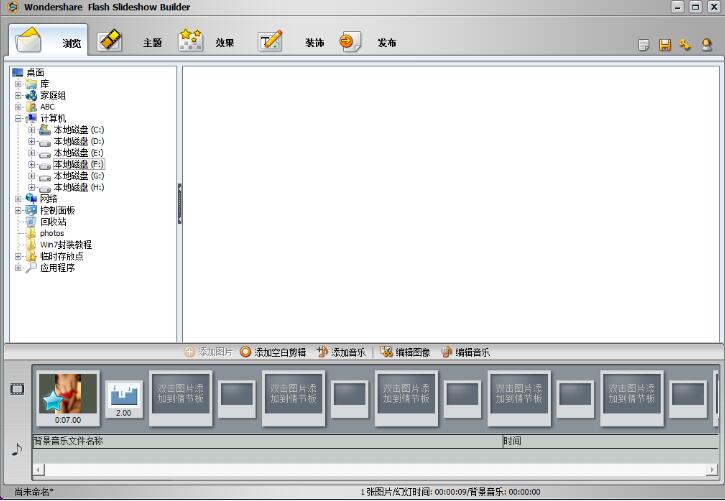Expand the 库 (Libraries) tree node

pyautogui.click(x=18, y=84)
